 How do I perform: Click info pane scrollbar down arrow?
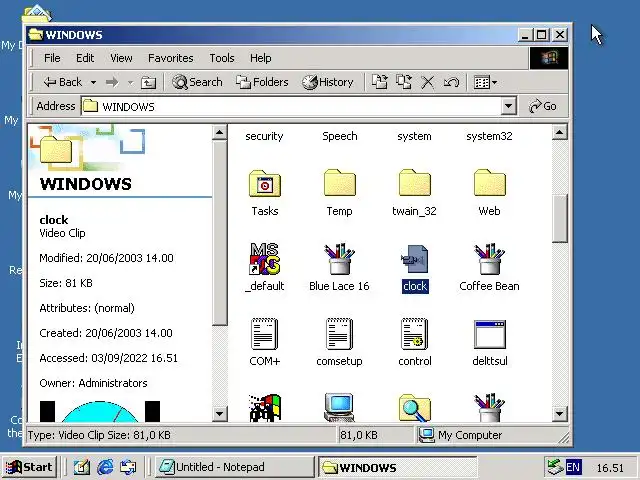point(220,414)
